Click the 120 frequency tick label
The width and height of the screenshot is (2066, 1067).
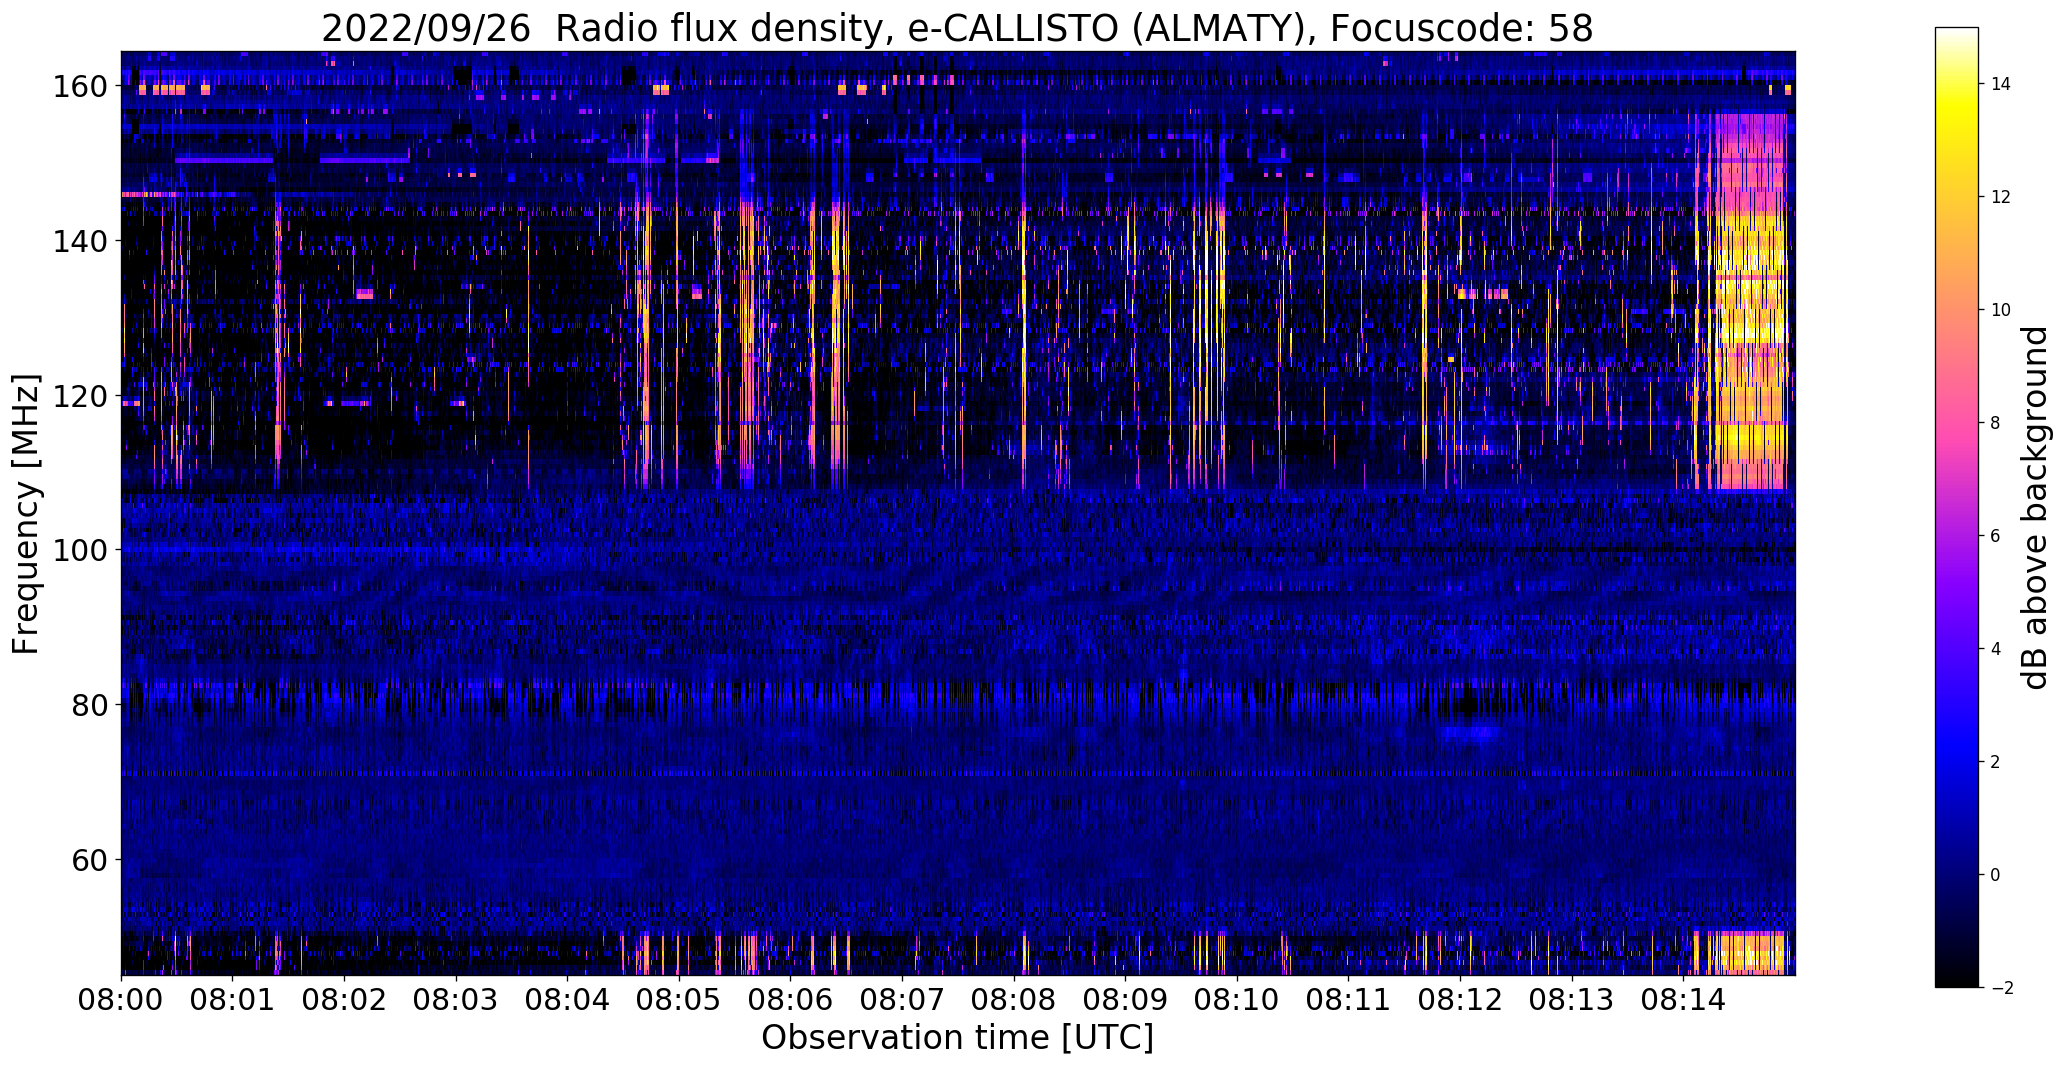coord(80,396)
